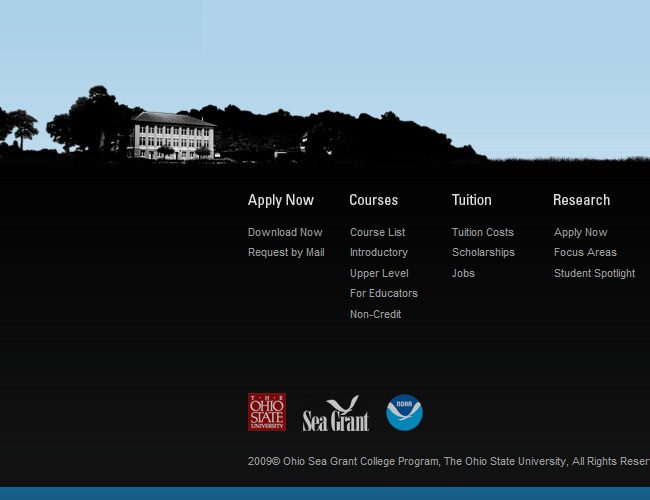
Task: View the Tuition Costs link
Action: (x=483, y=232)
